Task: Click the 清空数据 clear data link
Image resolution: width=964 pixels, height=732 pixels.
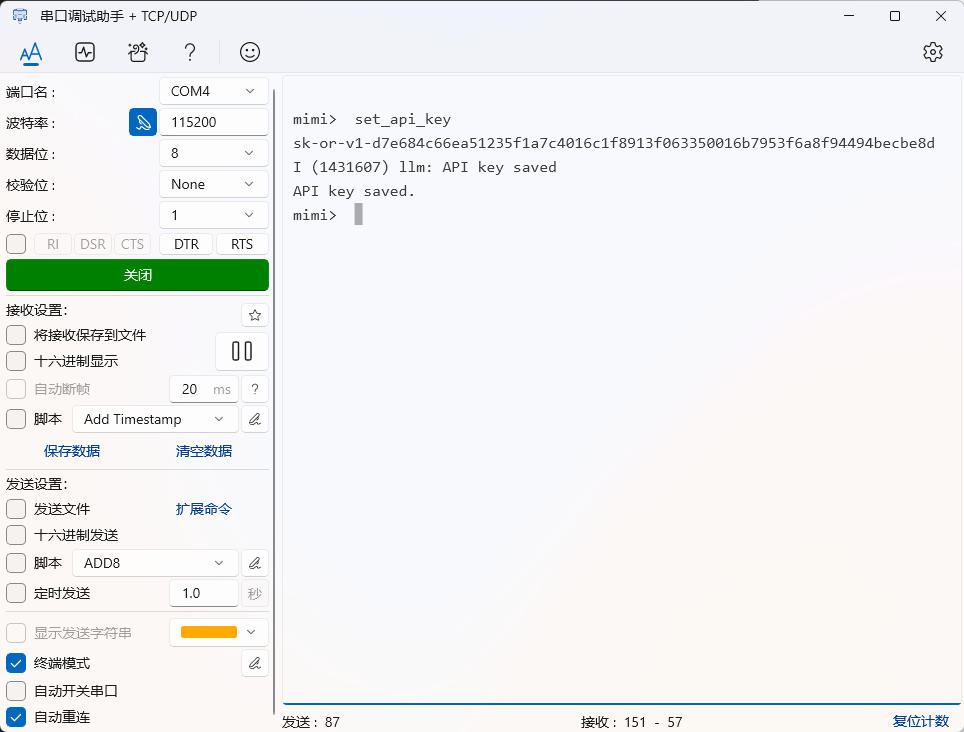Action: pyautogui.click(x=203, y=451)
